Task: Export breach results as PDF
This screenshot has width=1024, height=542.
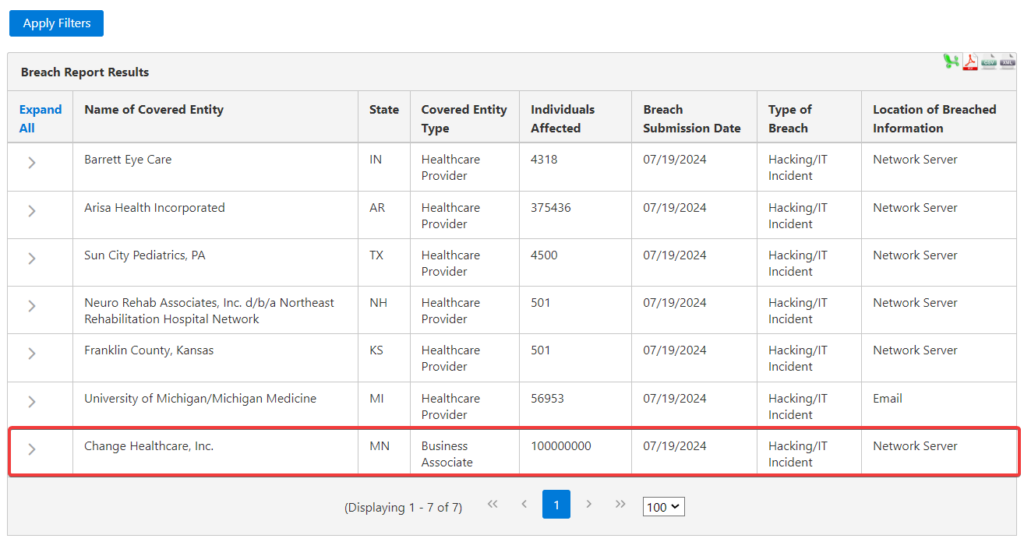Action: coord(970,62)
